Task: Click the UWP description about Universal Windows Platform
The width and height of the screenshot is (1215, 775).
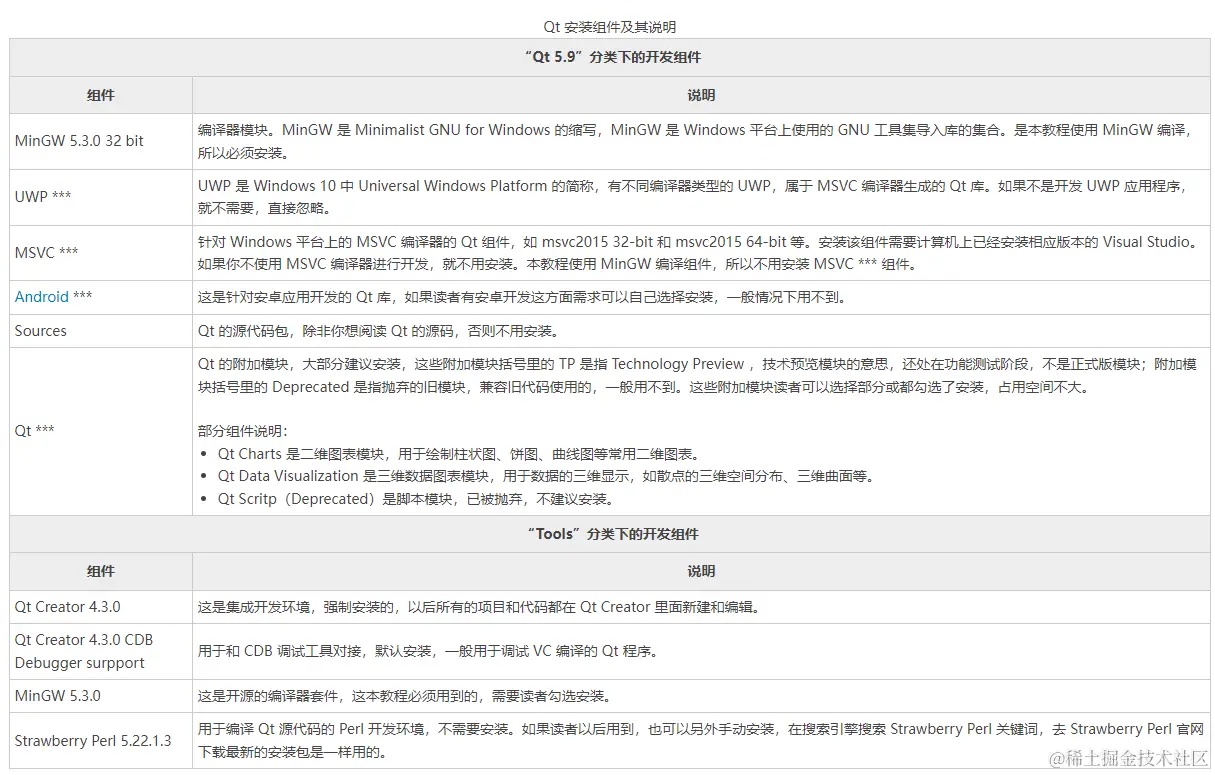Action: coord(692,197)
